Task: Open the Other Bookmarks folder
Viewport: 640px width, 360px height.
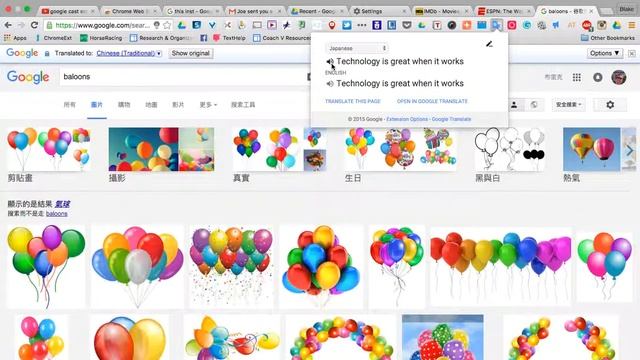Action: (608, 38)
